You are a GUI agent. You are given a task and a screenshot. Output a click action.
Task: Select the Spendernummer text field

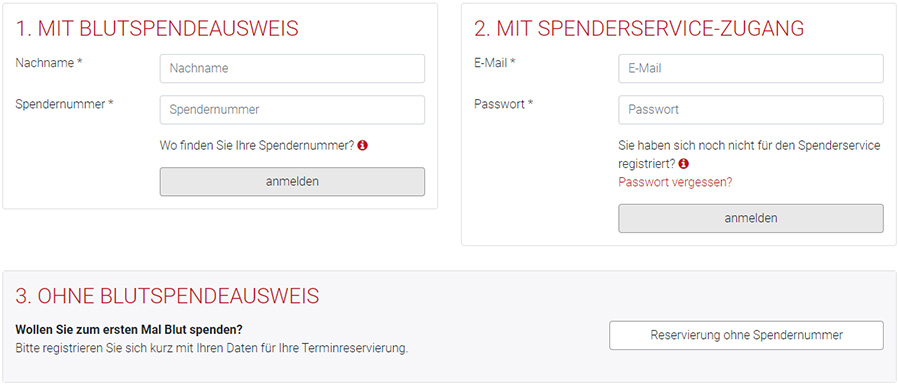292,110
